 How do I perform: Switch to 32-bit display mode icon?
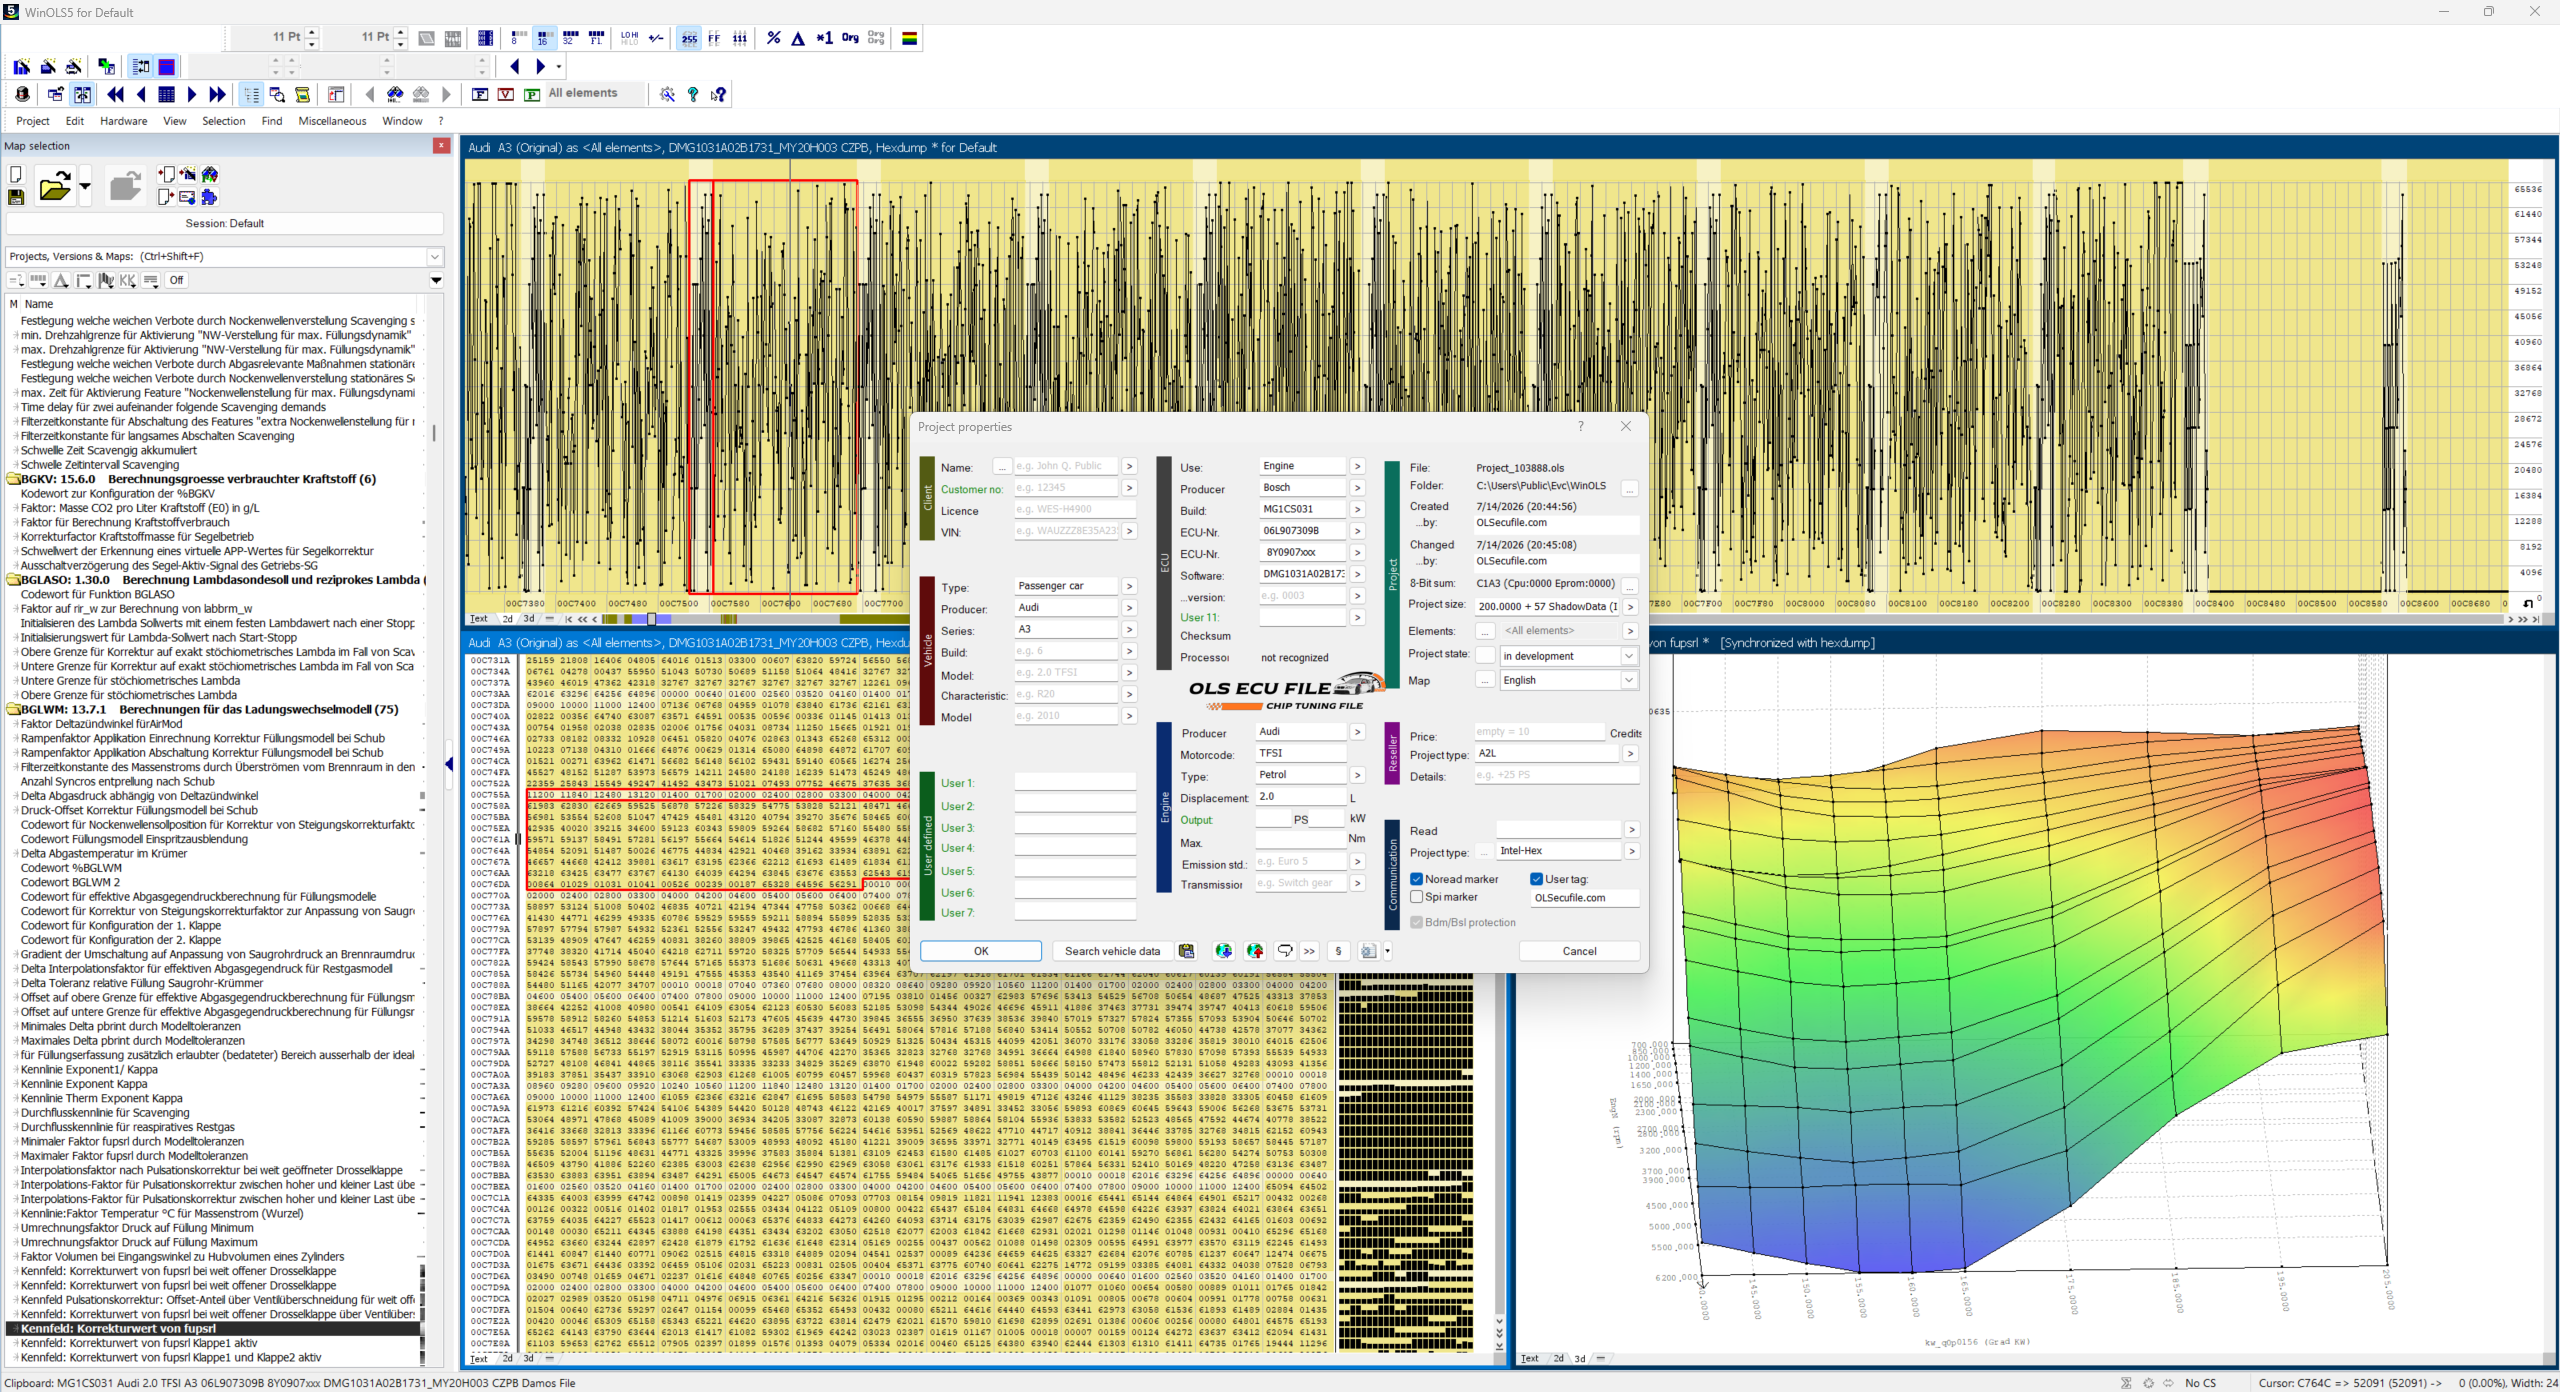(x=570, y=38)
